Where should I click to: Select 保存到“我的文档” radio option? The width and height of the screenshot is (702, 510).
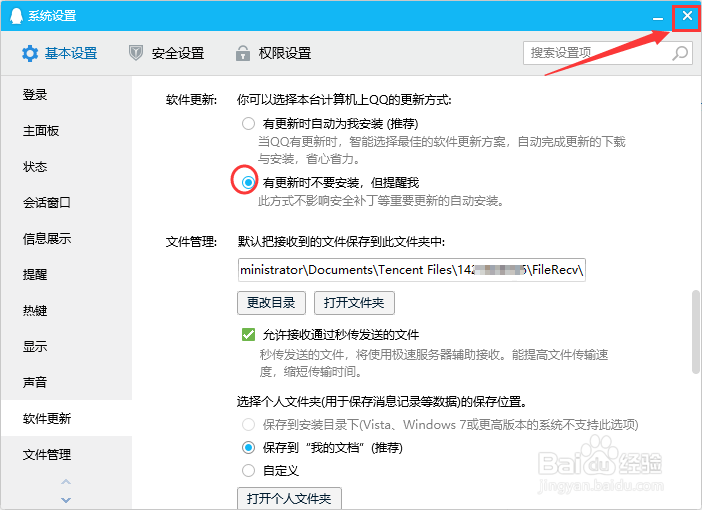click(x=248, y=447)
